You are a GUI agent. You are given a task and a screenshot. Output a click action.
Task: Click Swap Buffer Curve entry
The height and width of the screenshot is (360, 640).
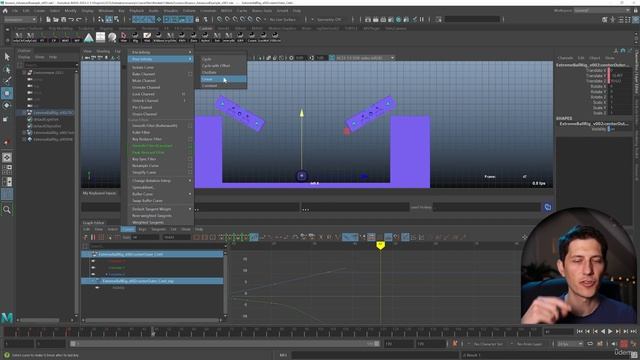147,201
